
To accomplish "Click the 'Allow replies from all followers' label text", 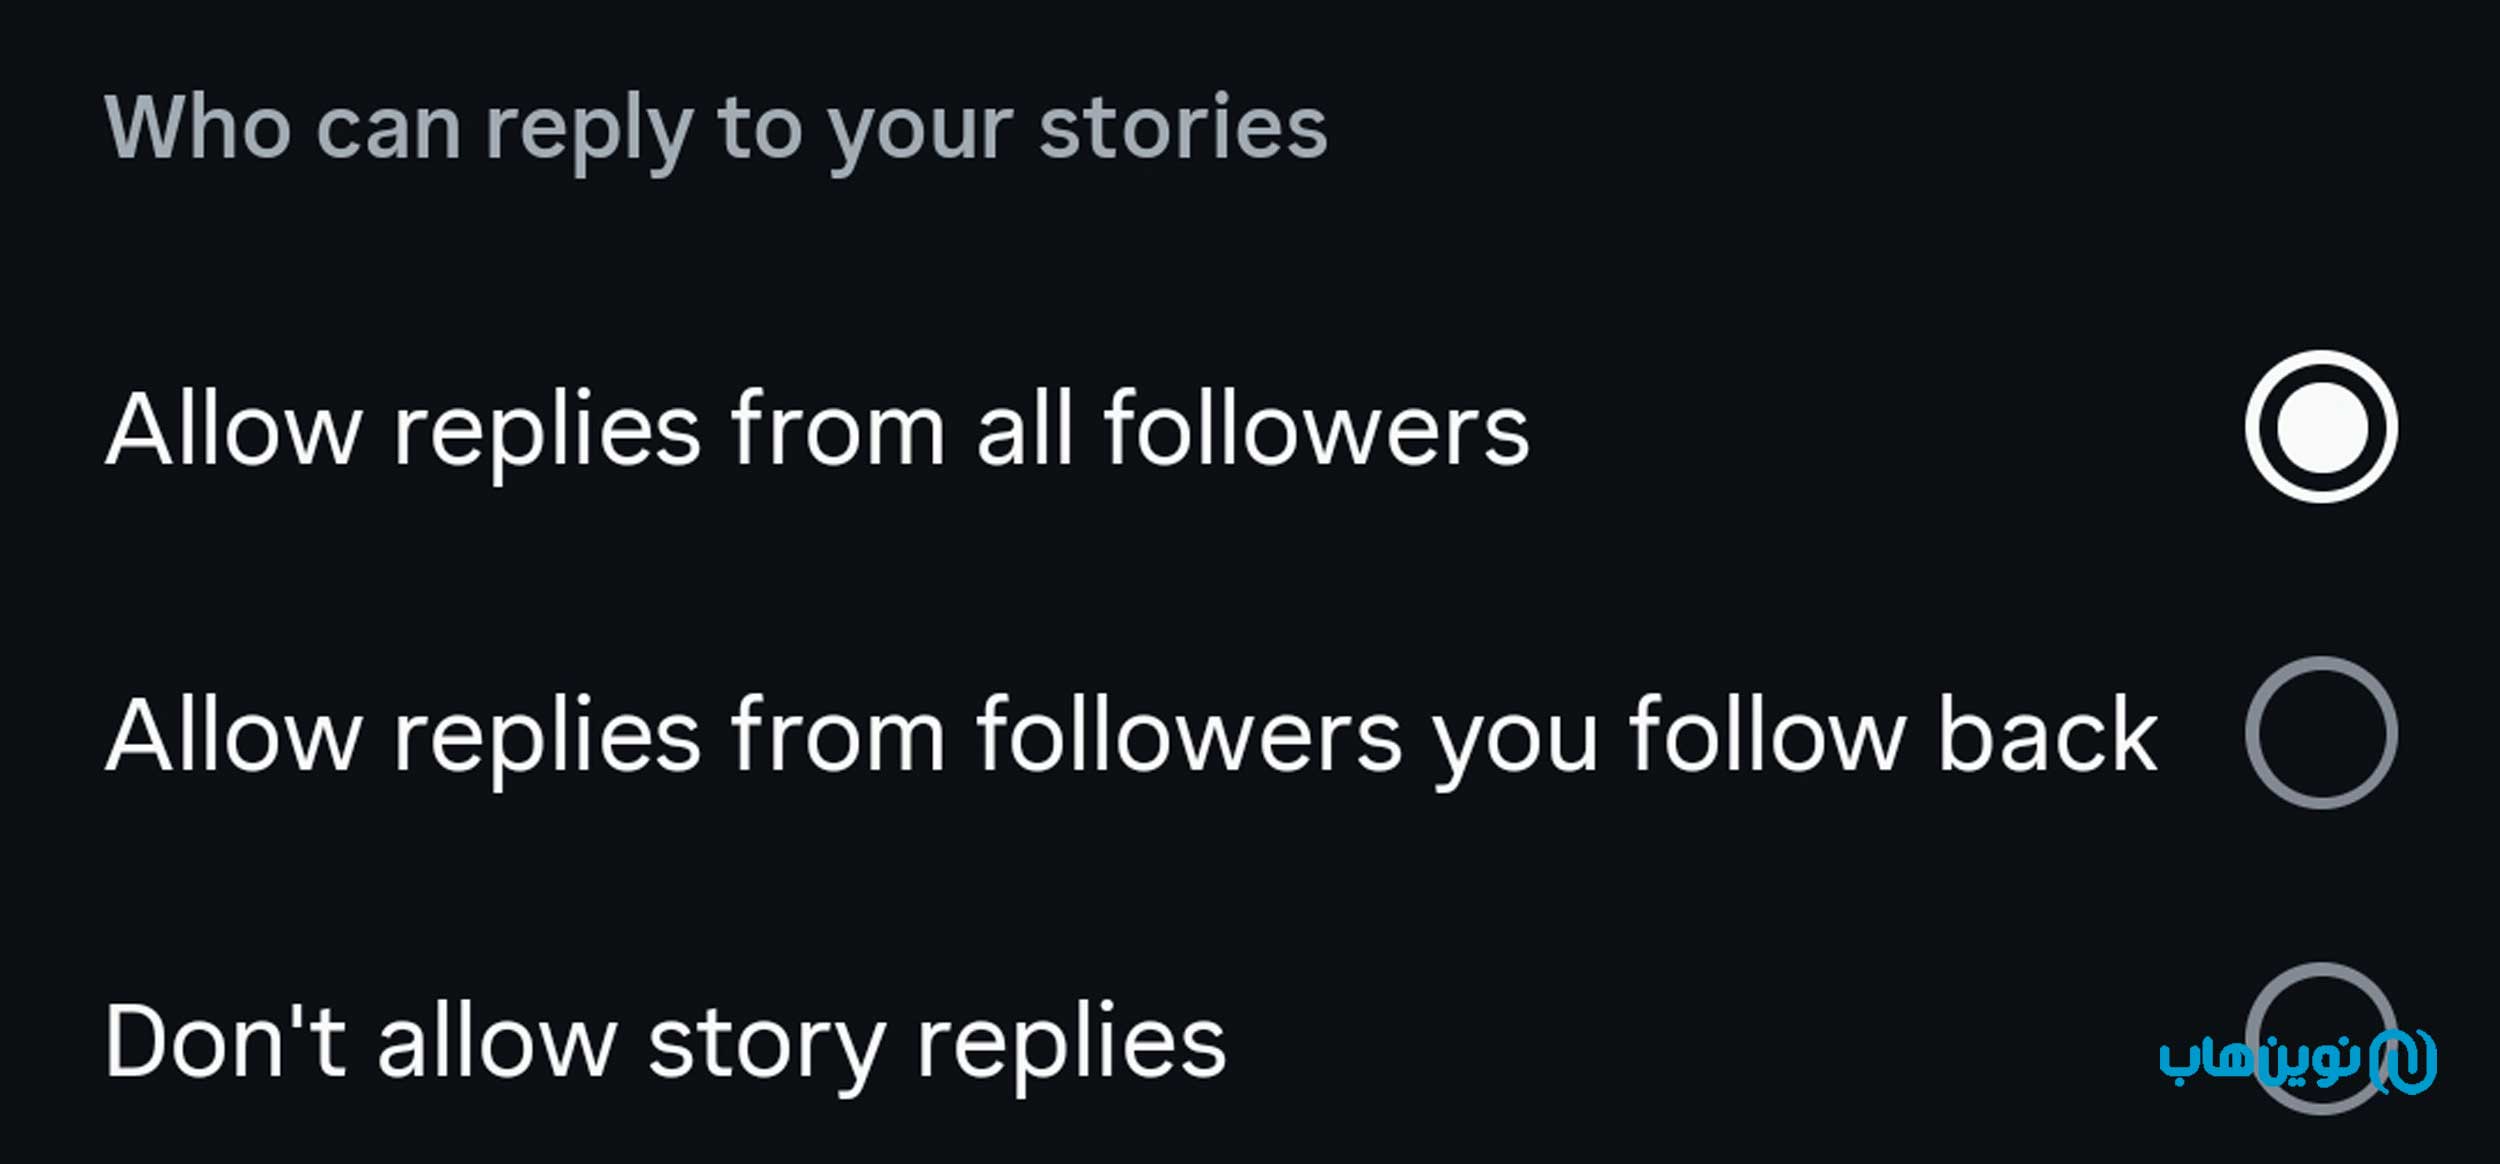I will pos(816,430).
